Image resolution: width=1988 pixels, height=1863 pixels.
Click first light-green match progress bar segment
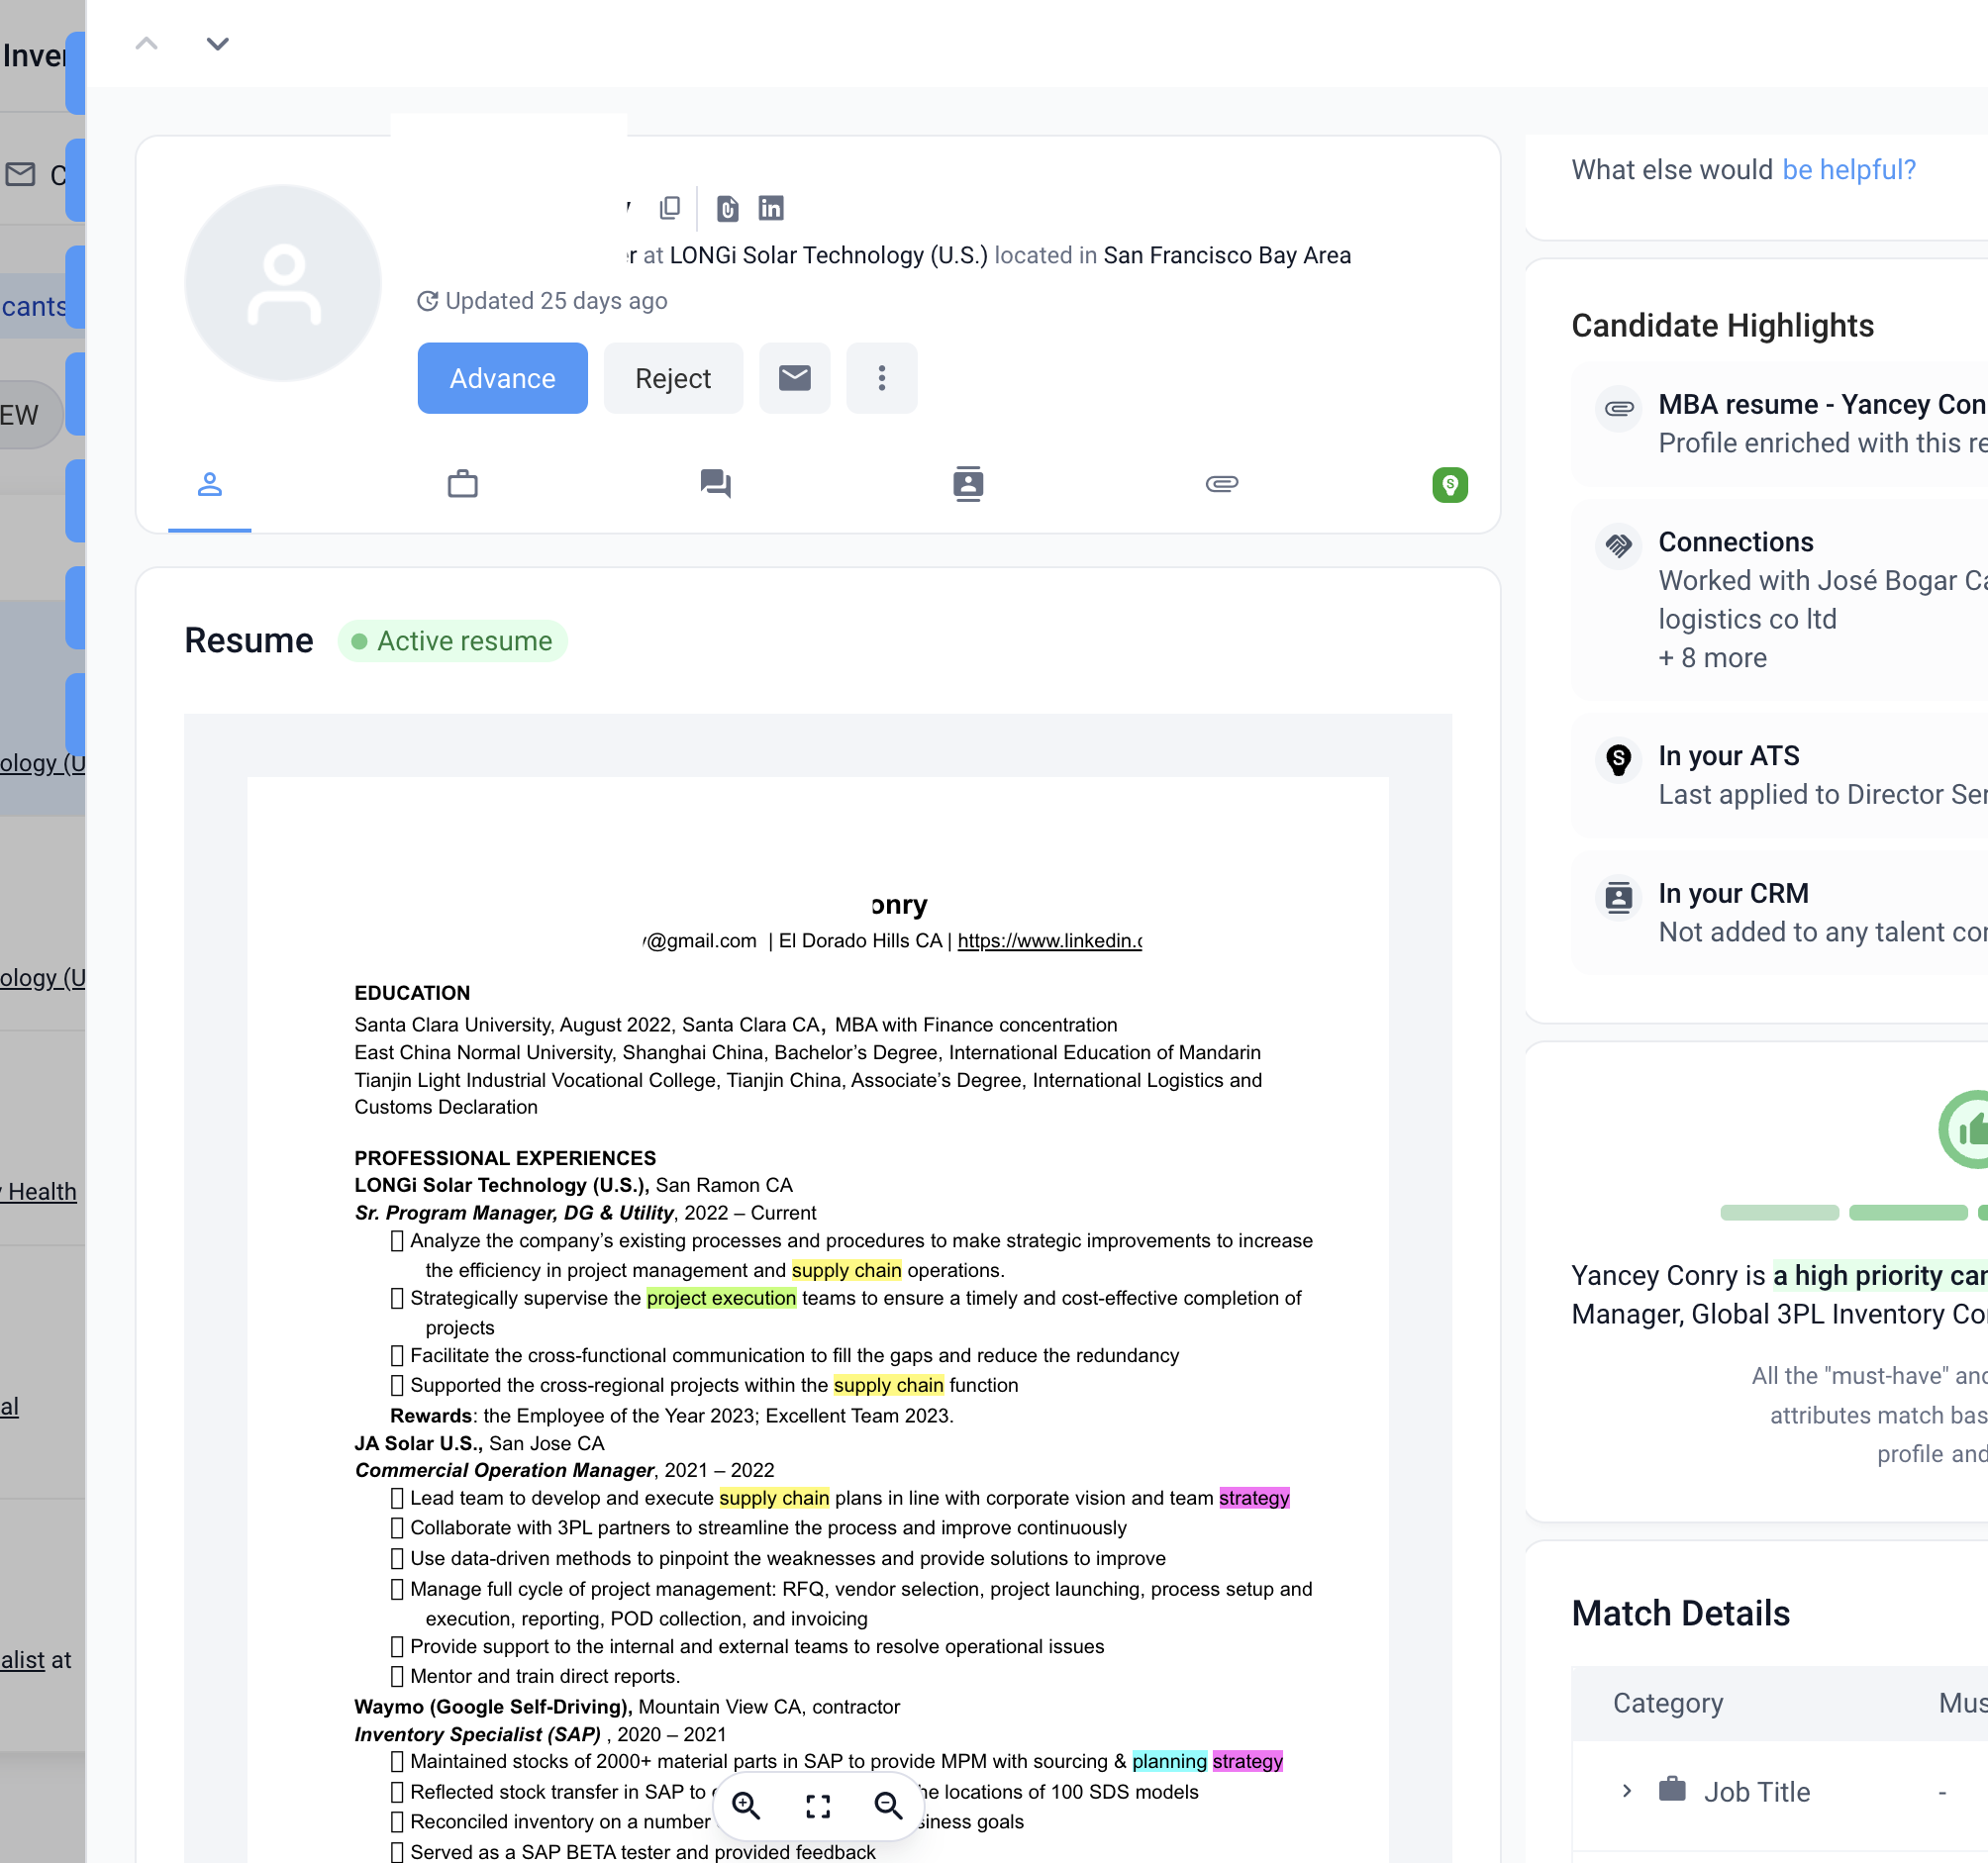pyautogui.click(x=1779, y=1213)
